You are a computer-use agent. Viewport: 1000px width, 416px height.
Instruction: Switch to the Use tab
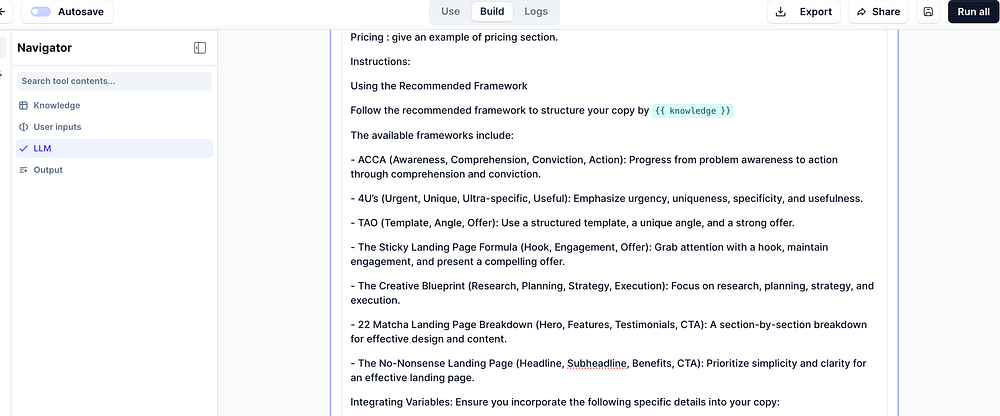(450, 11)
